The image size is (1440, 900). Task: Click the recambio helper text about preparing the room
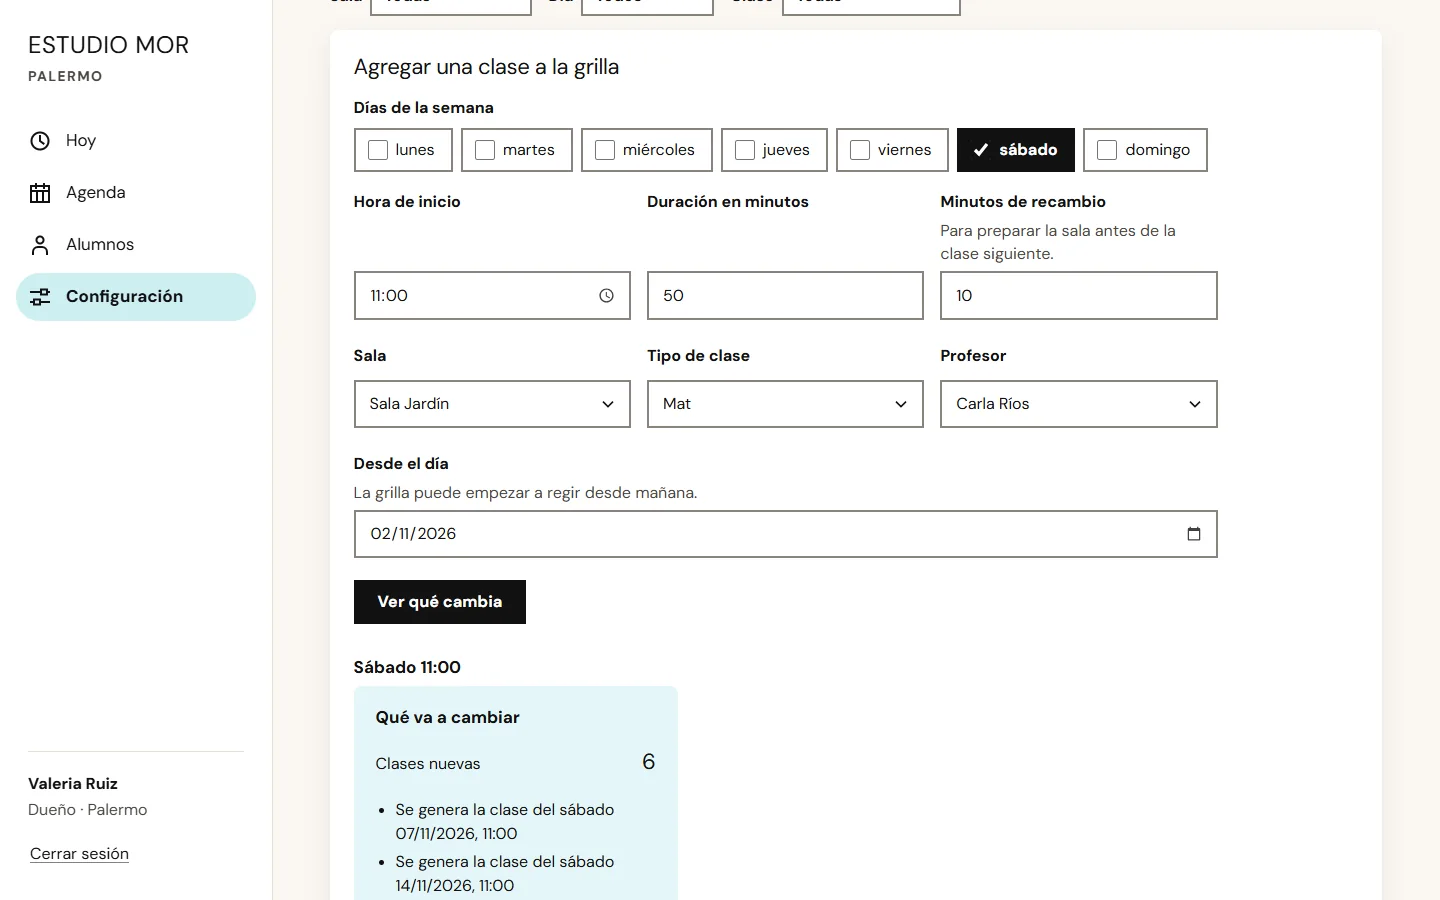point(1058,242)
